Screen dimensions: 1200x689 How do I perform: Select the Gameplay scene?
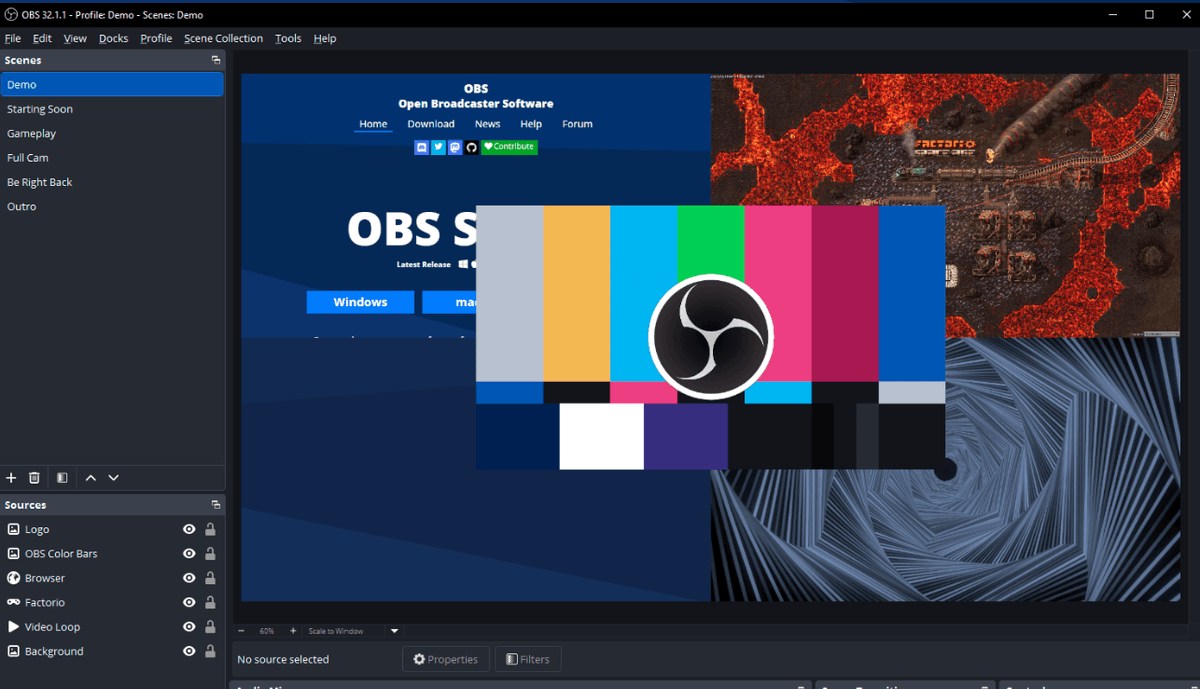pyautogui.click(x=112, y=133)
